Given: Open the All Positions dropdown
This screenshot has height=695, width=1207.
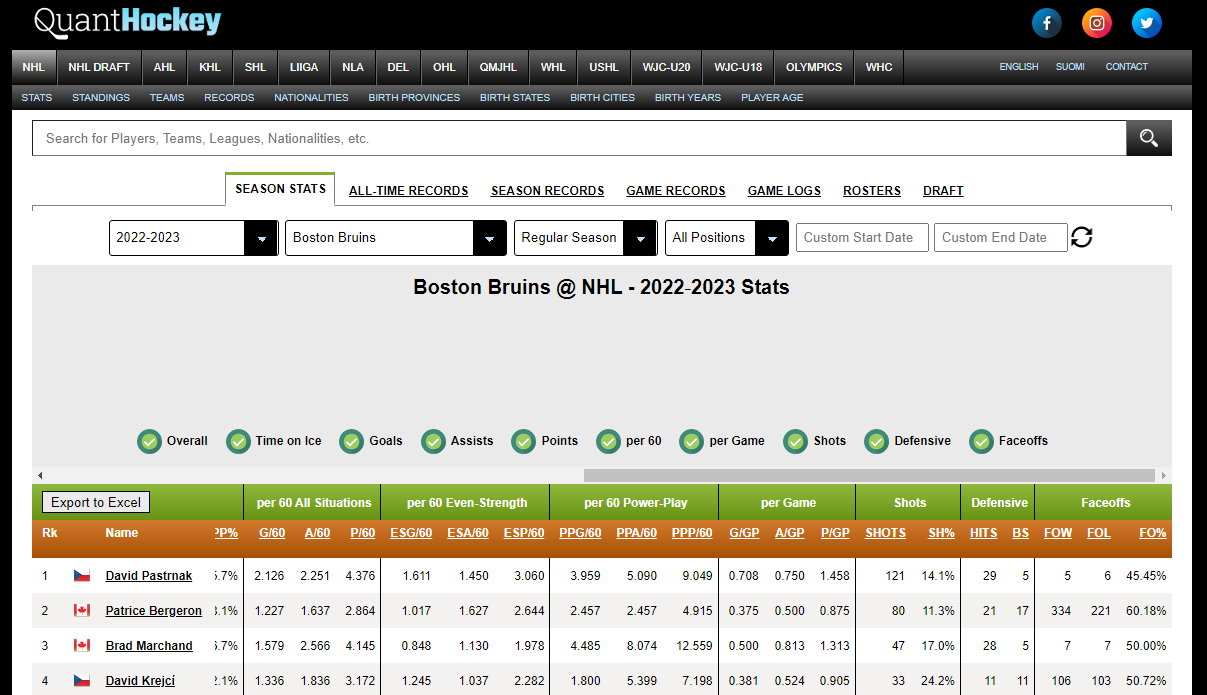Looking at the screenshot, I should (726, 238).
